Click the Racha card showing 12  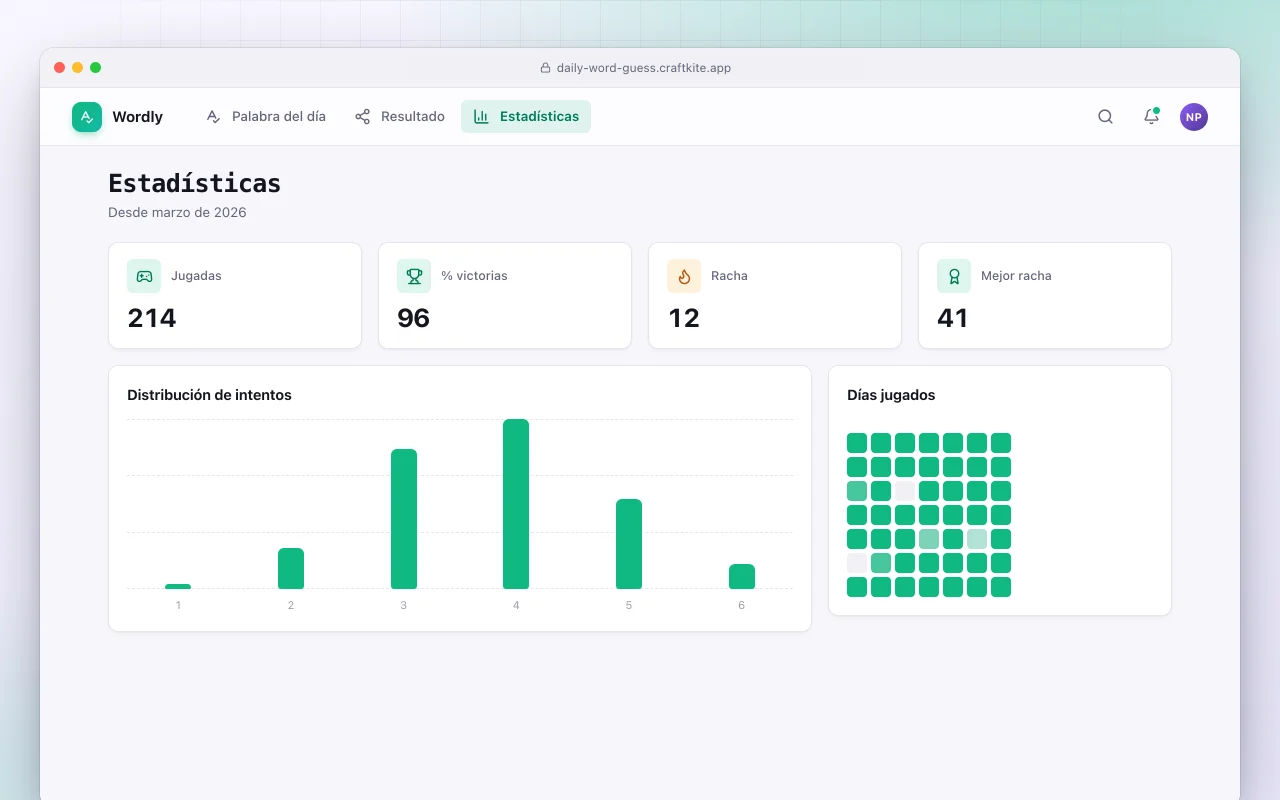point(775,296)
